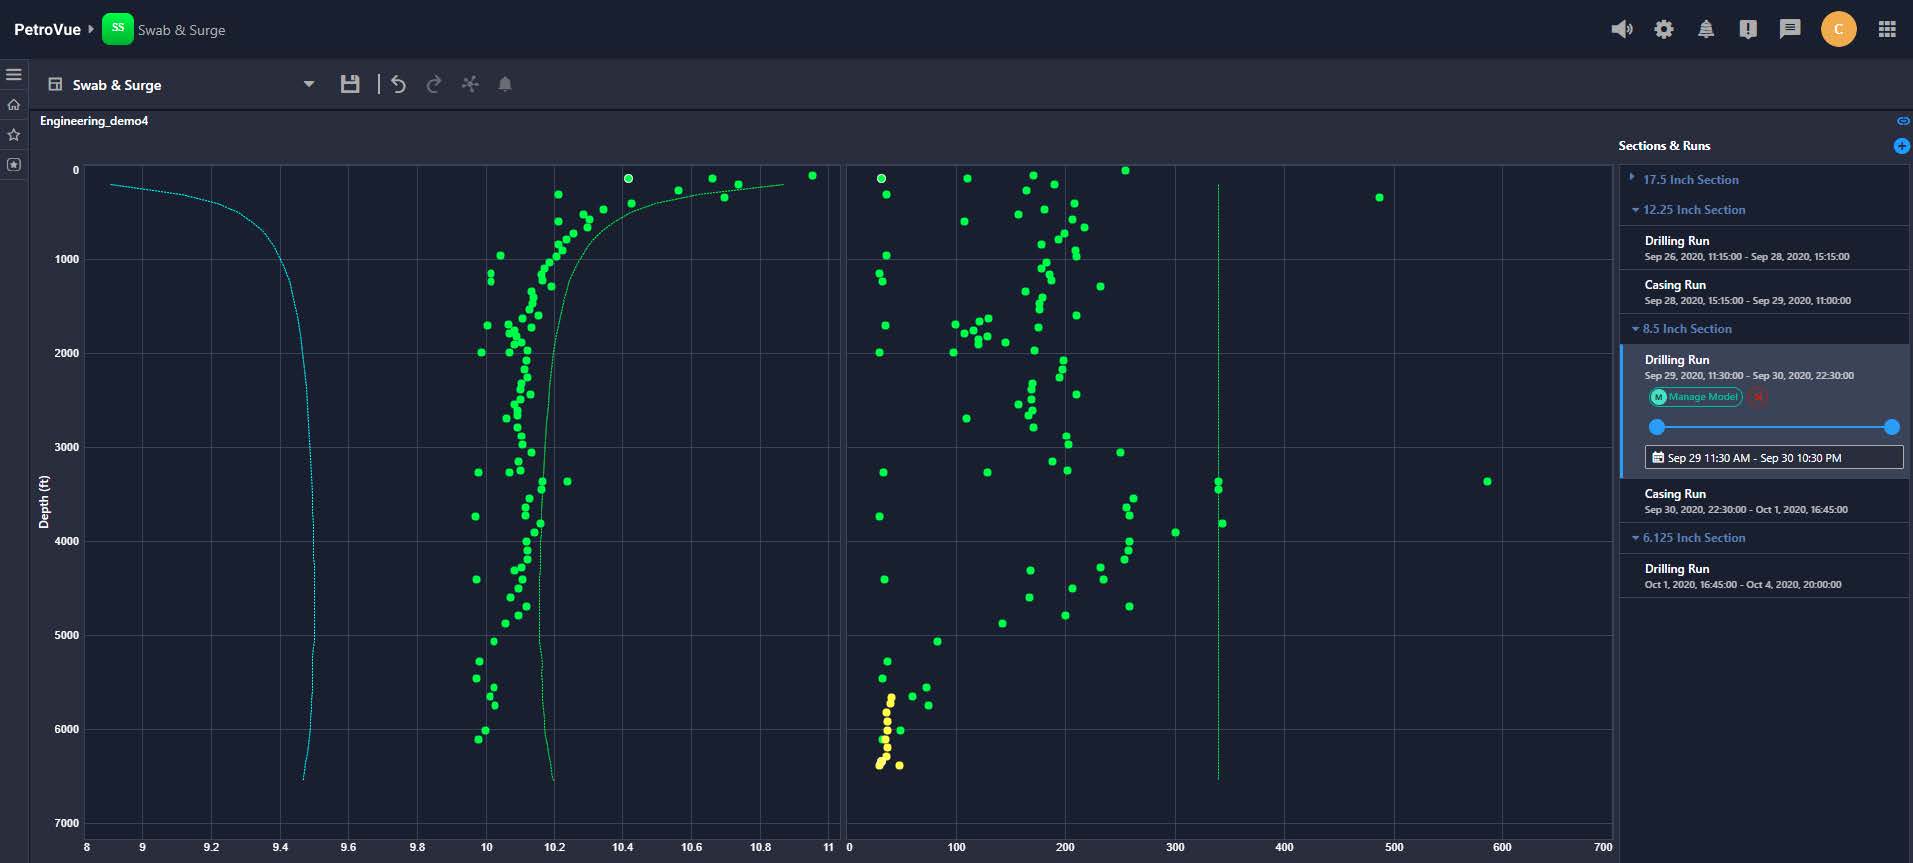Viewport: 1913px width, 863px height.
Task: Open favorites with the sidebar star icon
Action: coord(14,134)
